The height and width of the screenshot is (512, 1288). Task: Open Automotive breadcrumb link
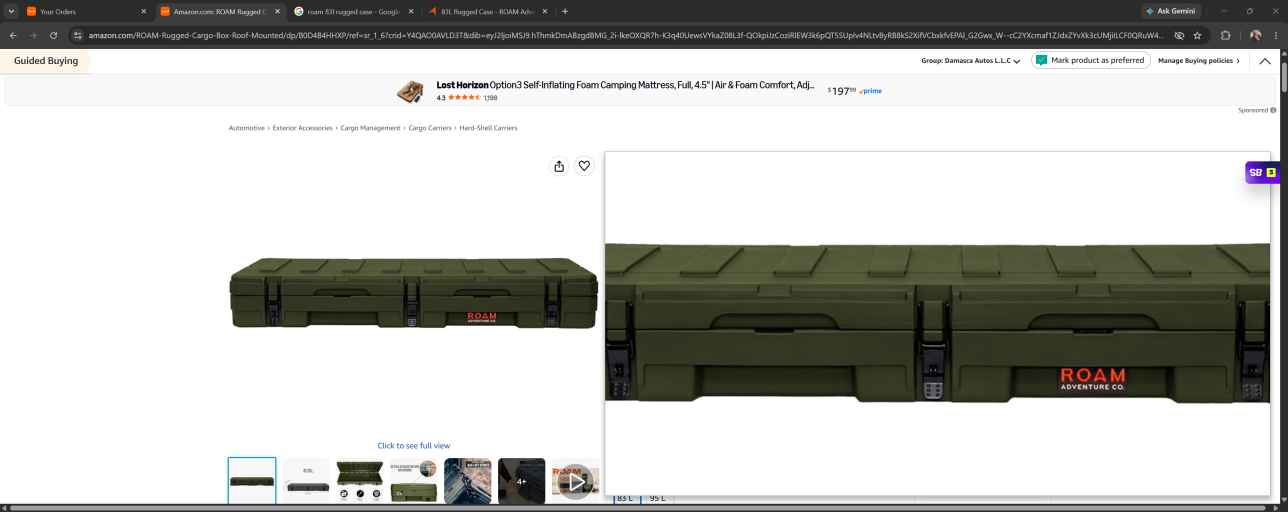247,128
